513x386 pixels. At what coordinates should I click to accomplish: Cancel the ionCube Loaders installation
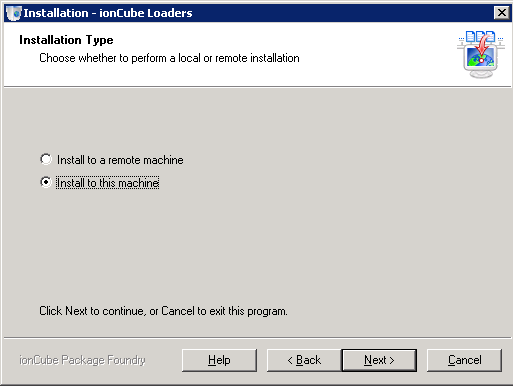(x=464, y=360)
